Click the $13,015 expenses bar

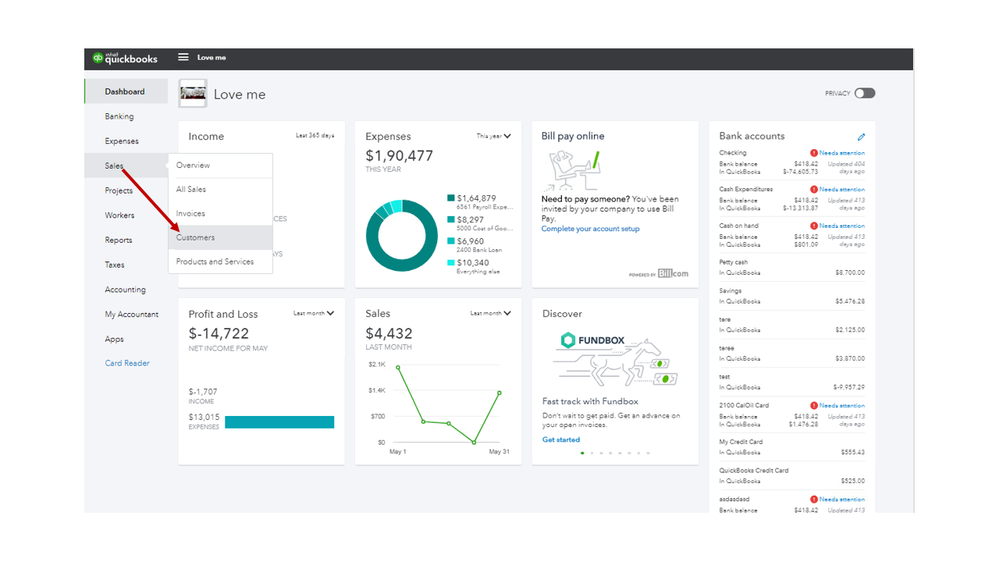click(x=279, y=422)
